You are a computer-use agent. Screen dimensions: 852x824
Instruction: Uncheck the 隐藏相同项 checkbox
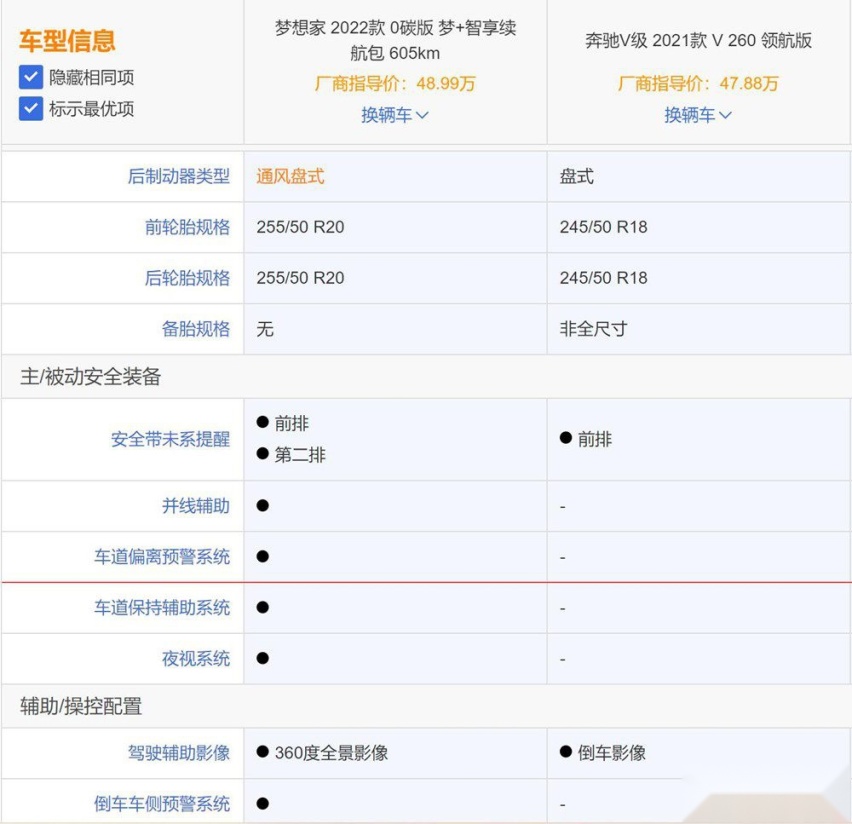click(x=31, y=77)
